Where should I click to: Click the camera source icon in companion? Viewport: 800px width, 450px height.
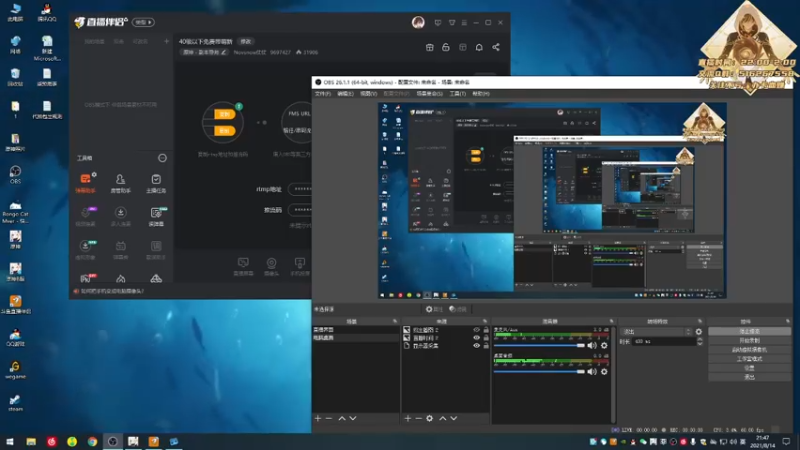271,267
